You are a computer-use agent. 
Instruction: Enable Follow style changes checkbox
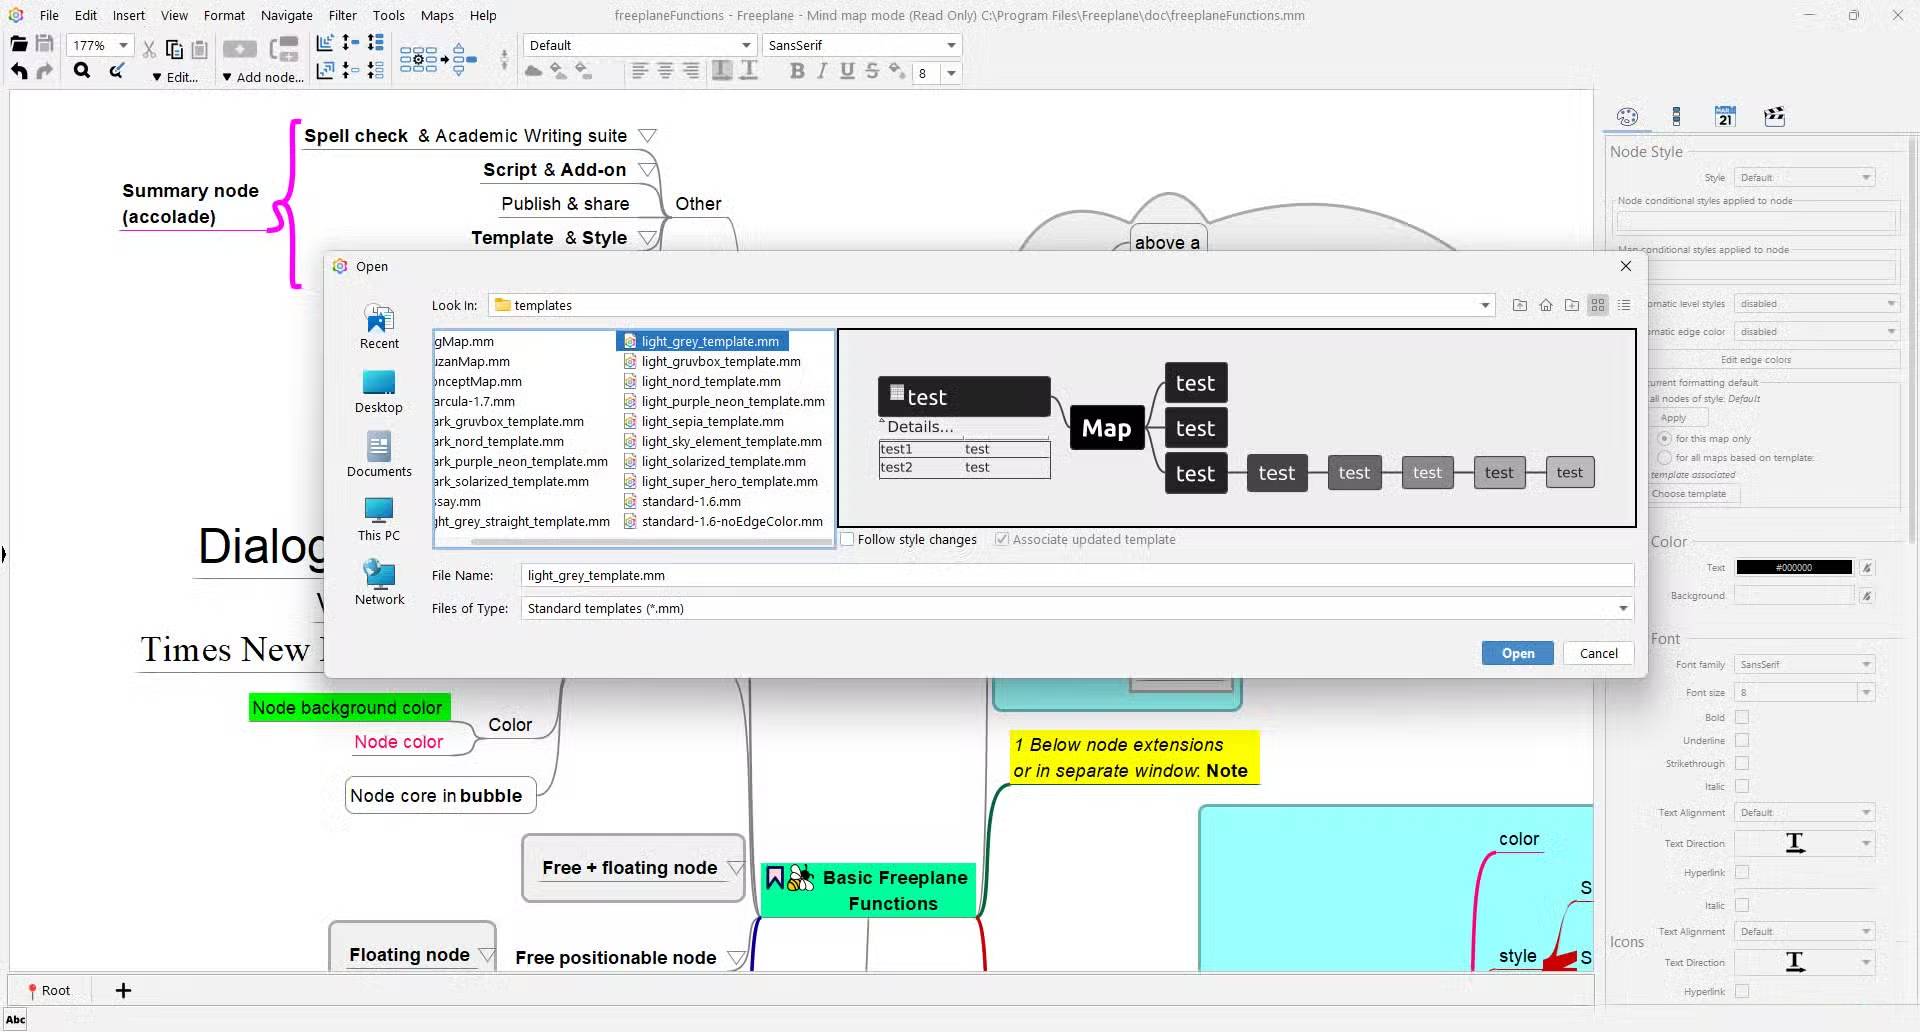848,540
